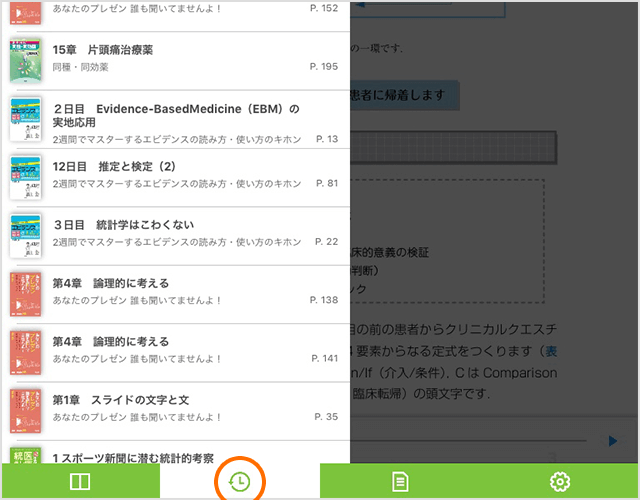Open history entry 12日目 推定と検定（2）
The width and height of the screenshot is (640, 500).
click(x=176, y=178)
